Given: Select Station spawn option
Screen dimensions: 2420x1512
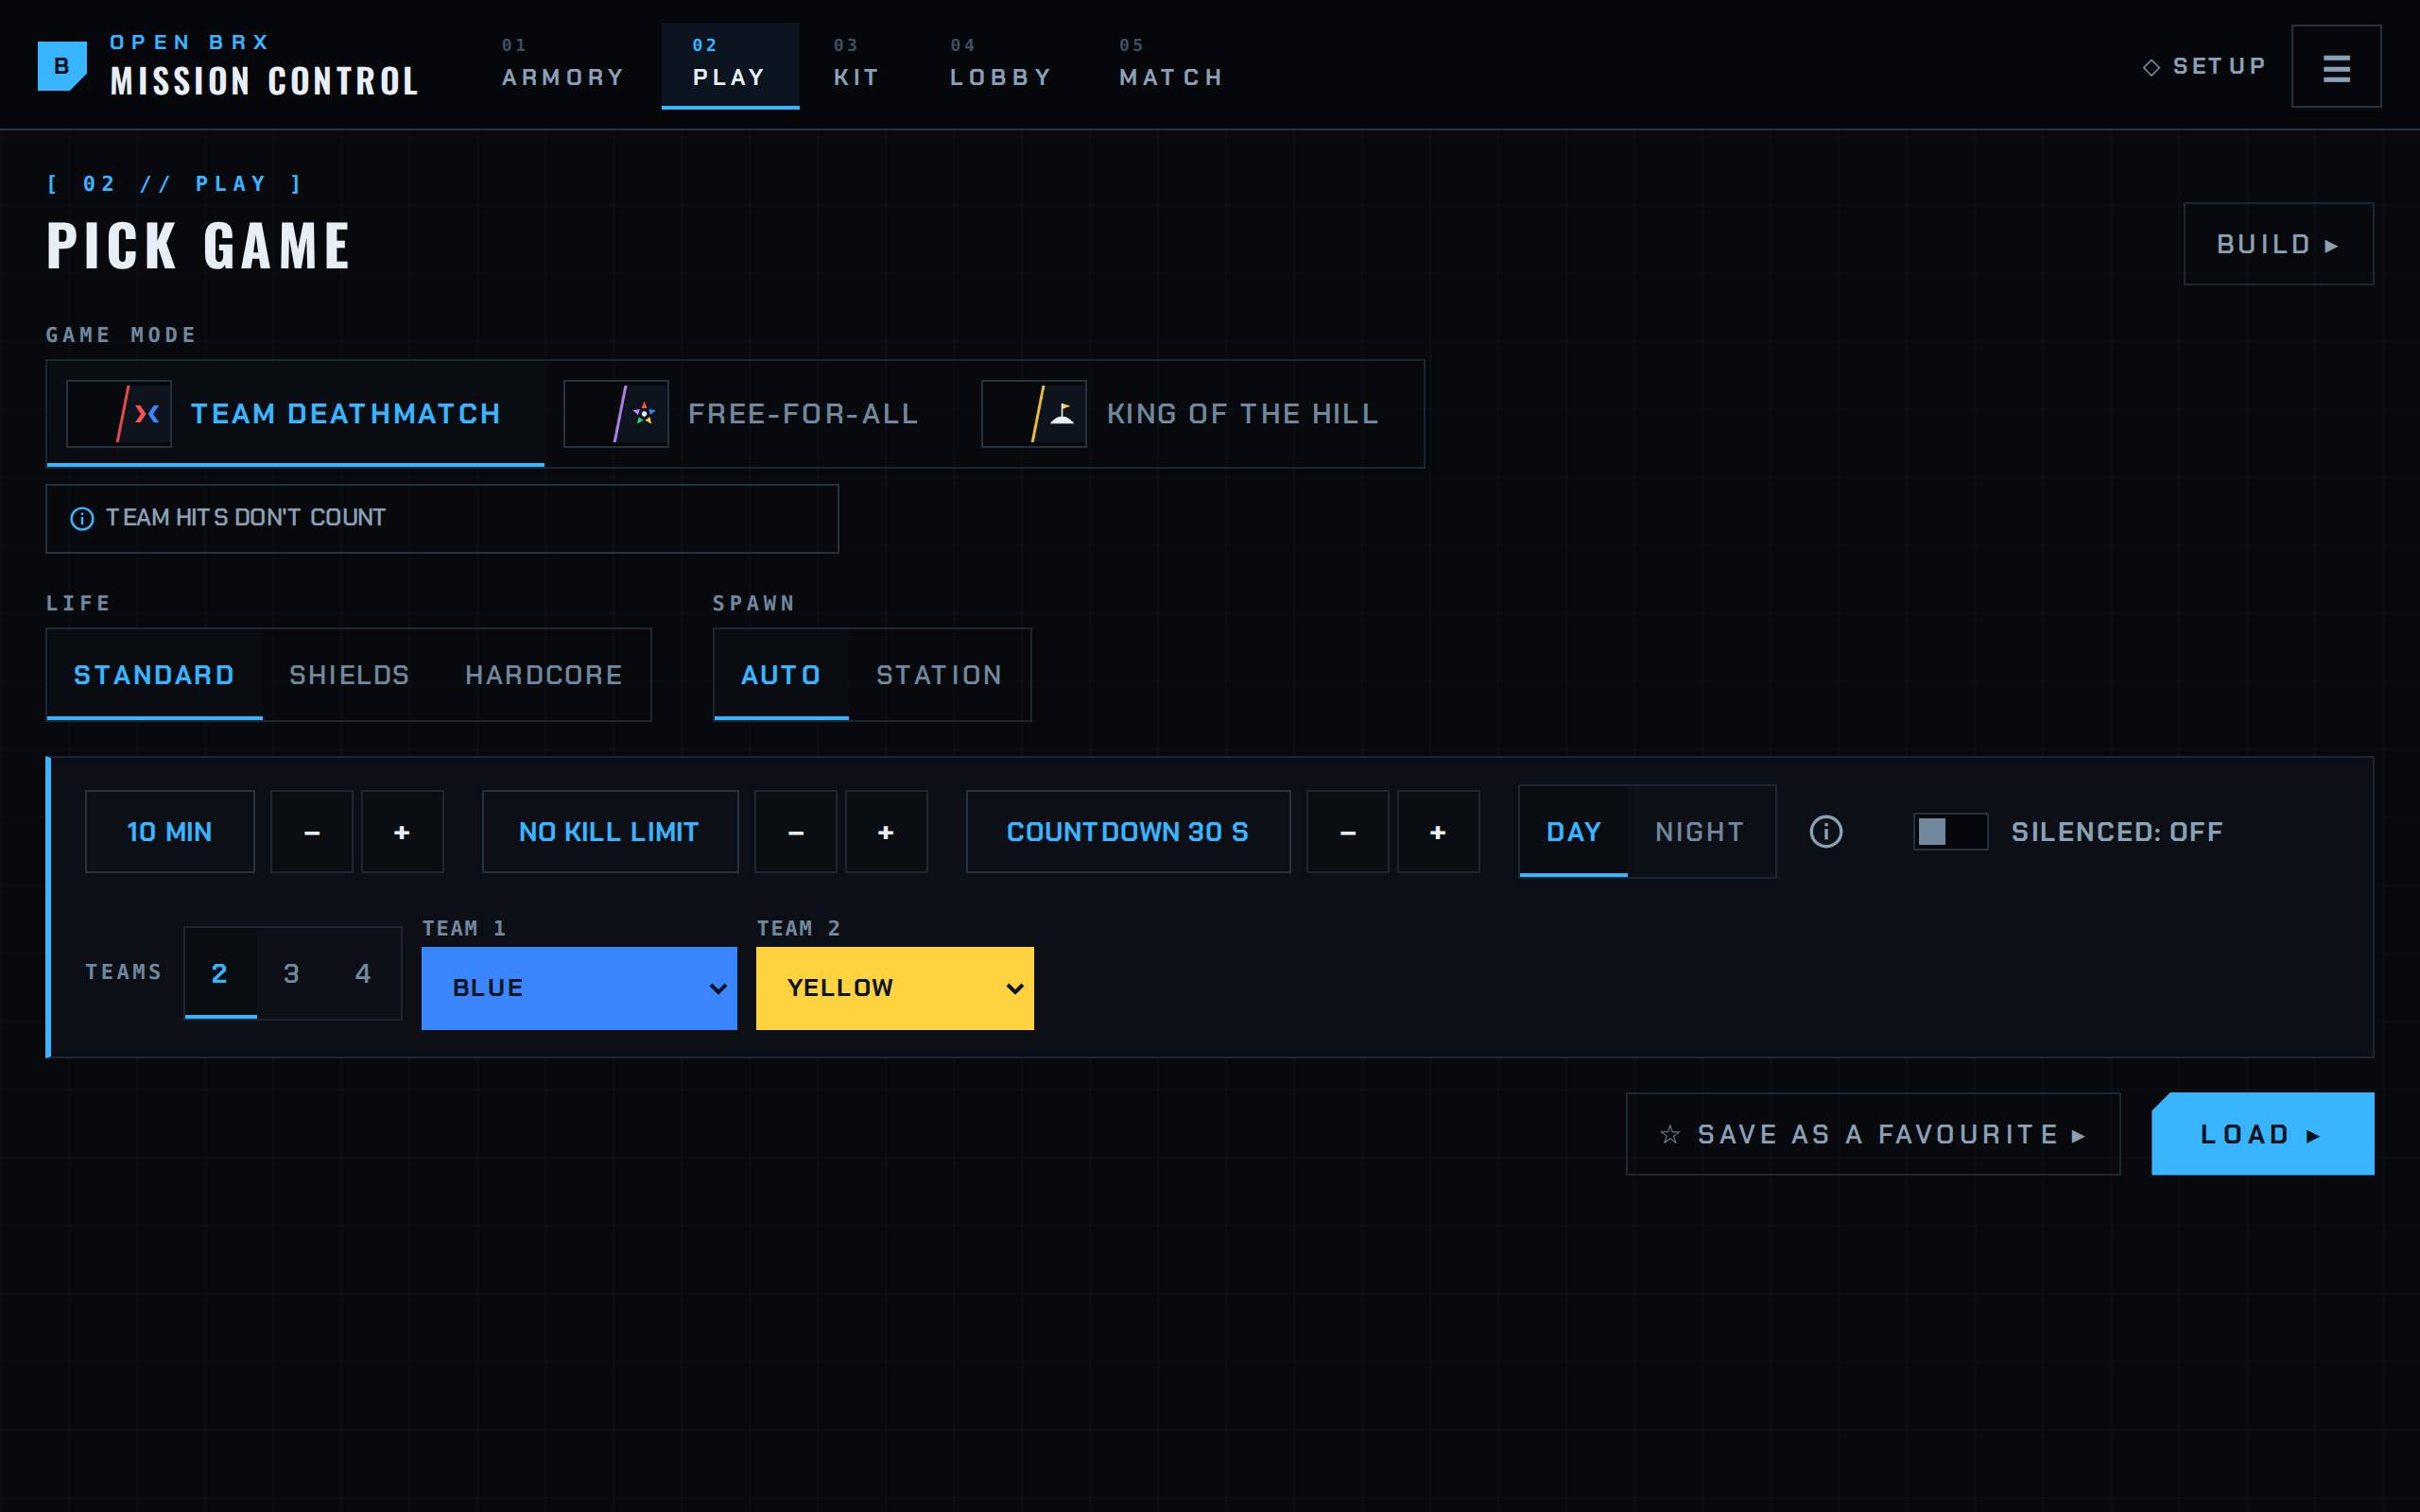Looking at the screenshot, I should (939, 675).
